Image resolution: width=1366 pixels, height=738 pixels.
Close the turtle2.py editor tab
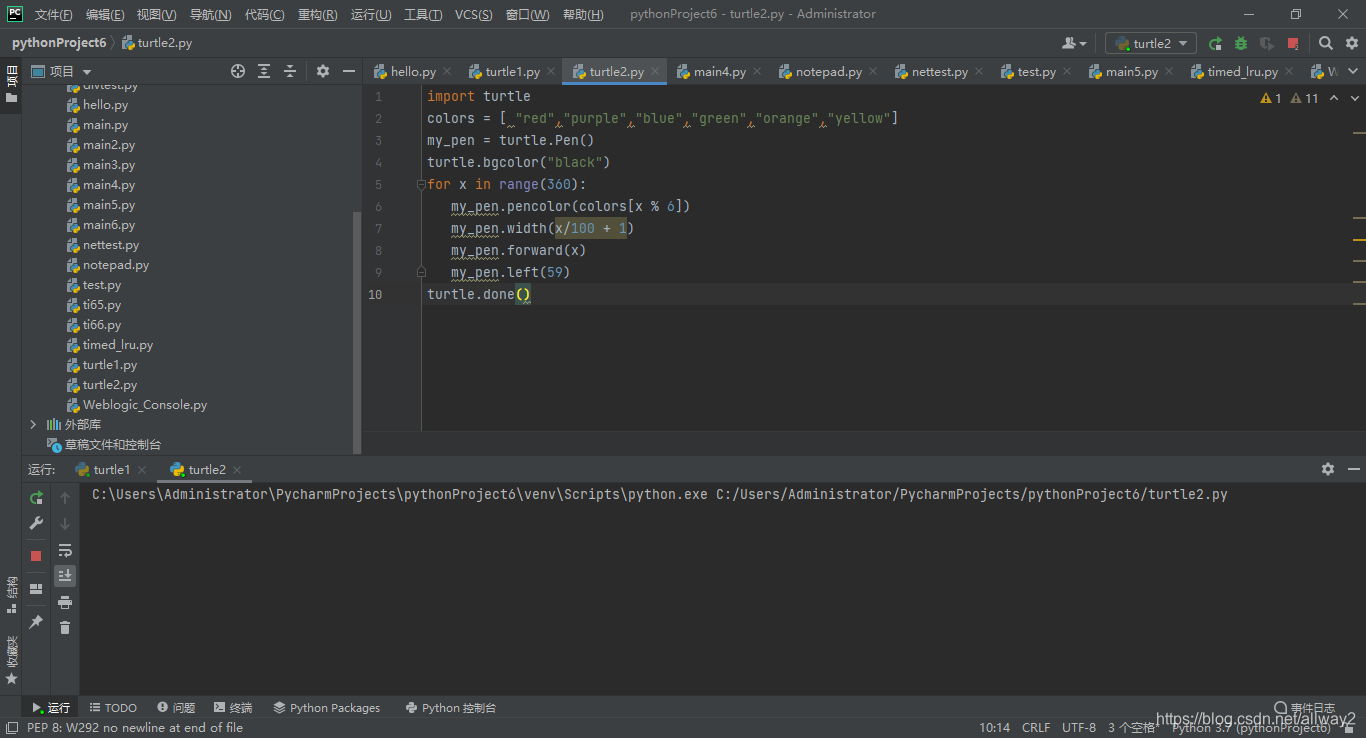coord(656,71)
